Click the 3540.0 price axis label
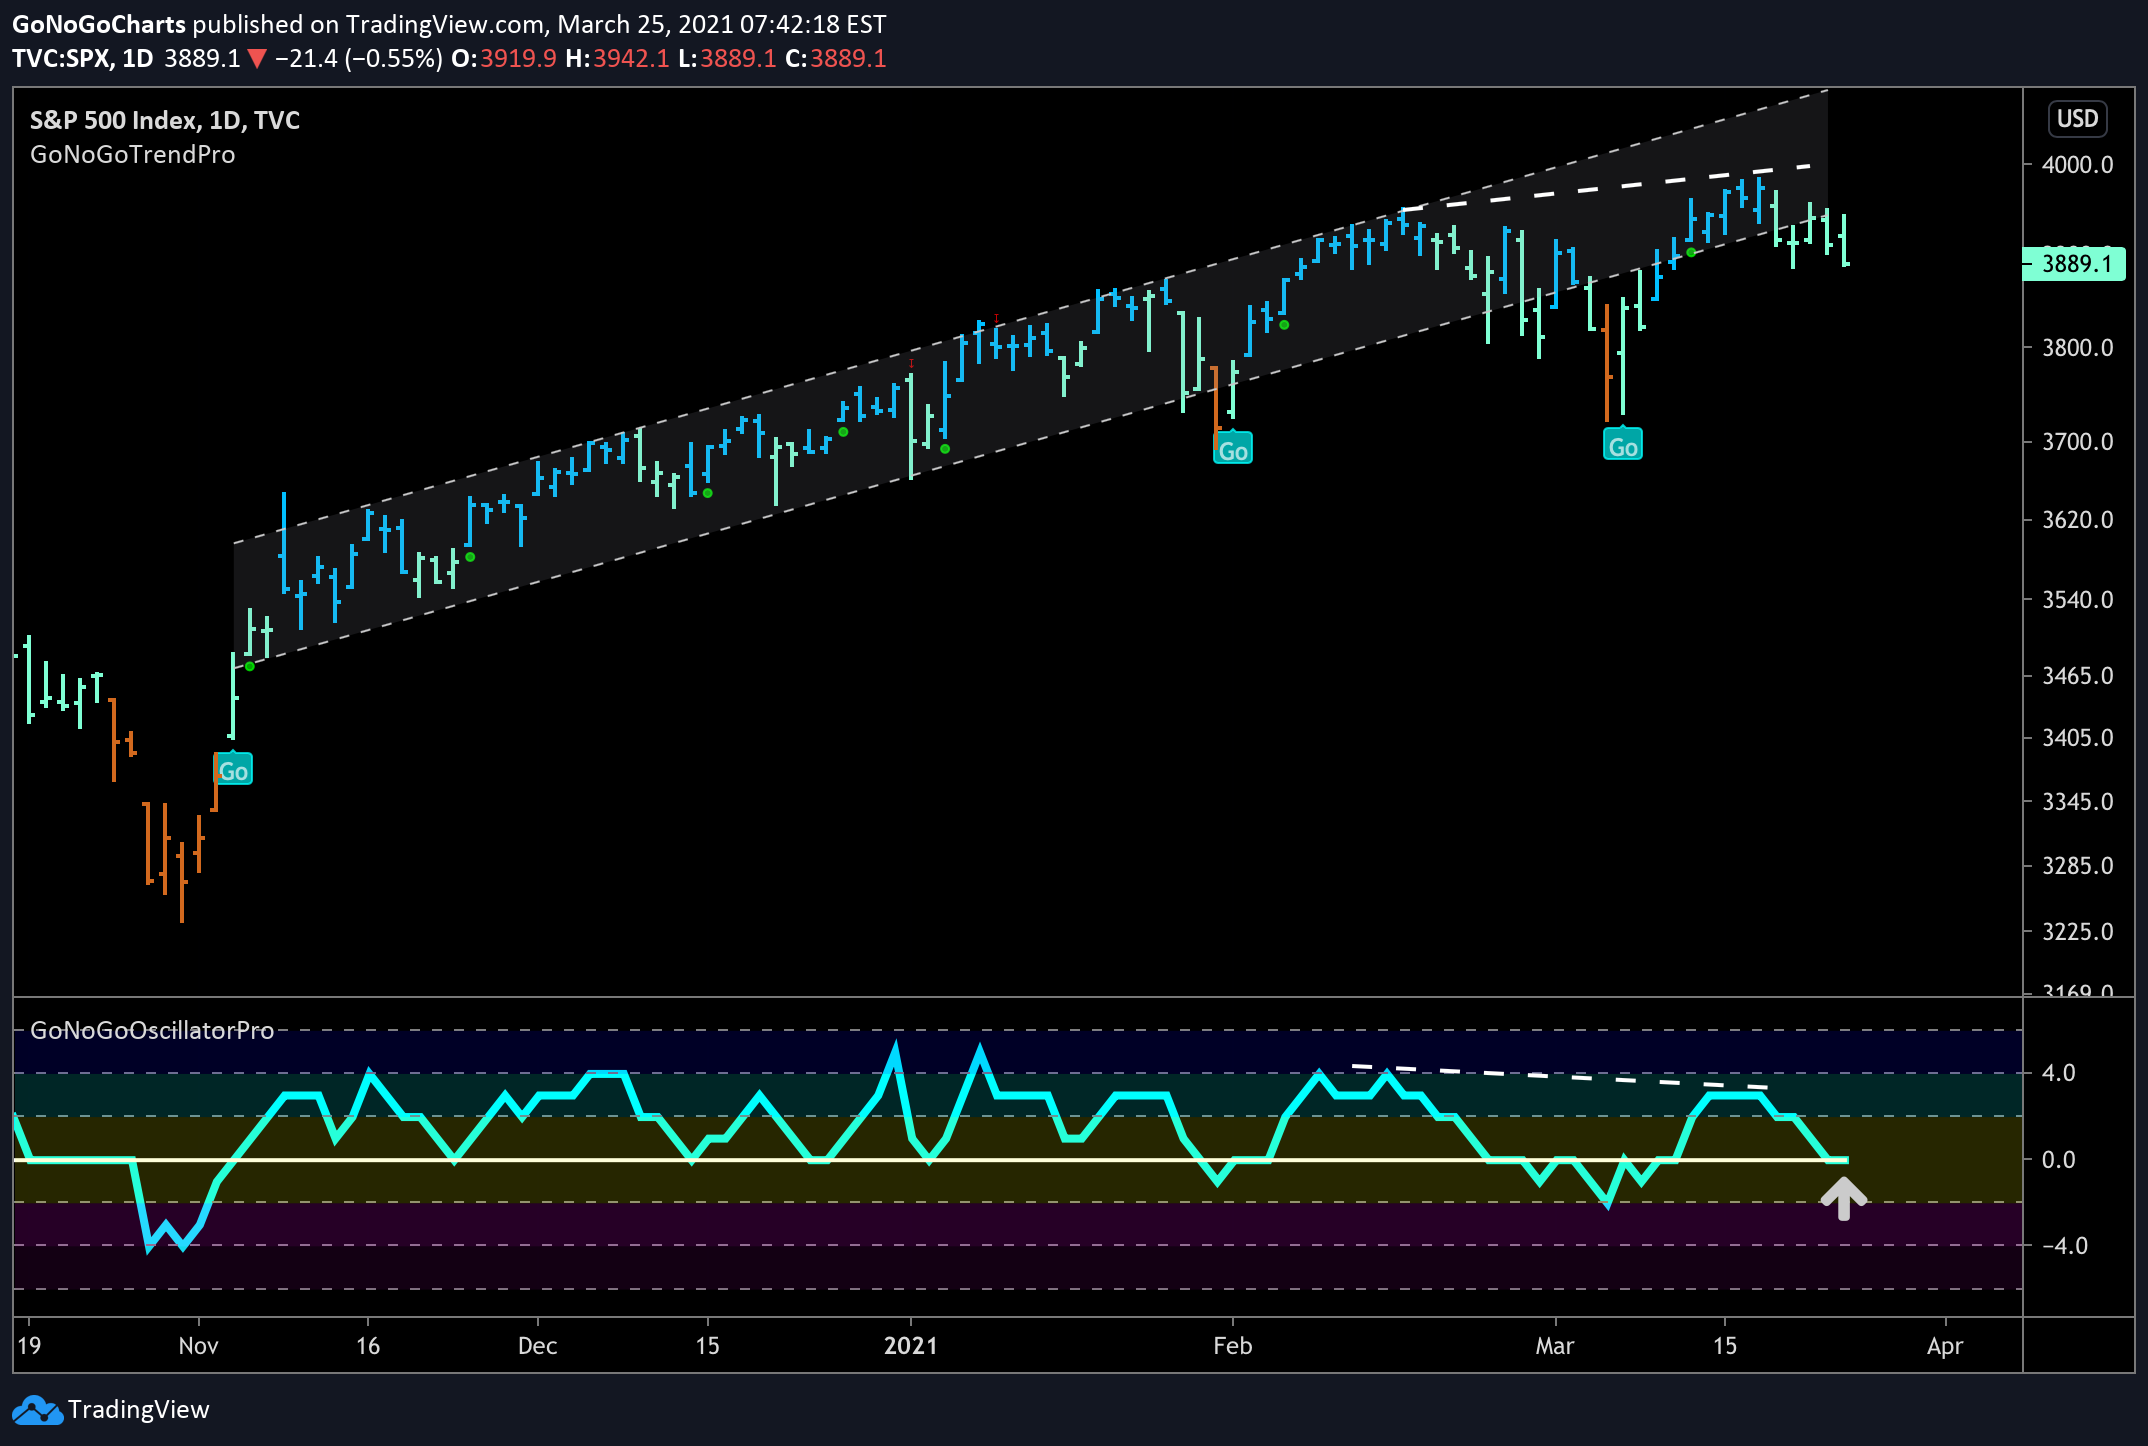 [x=2078, y=600]
